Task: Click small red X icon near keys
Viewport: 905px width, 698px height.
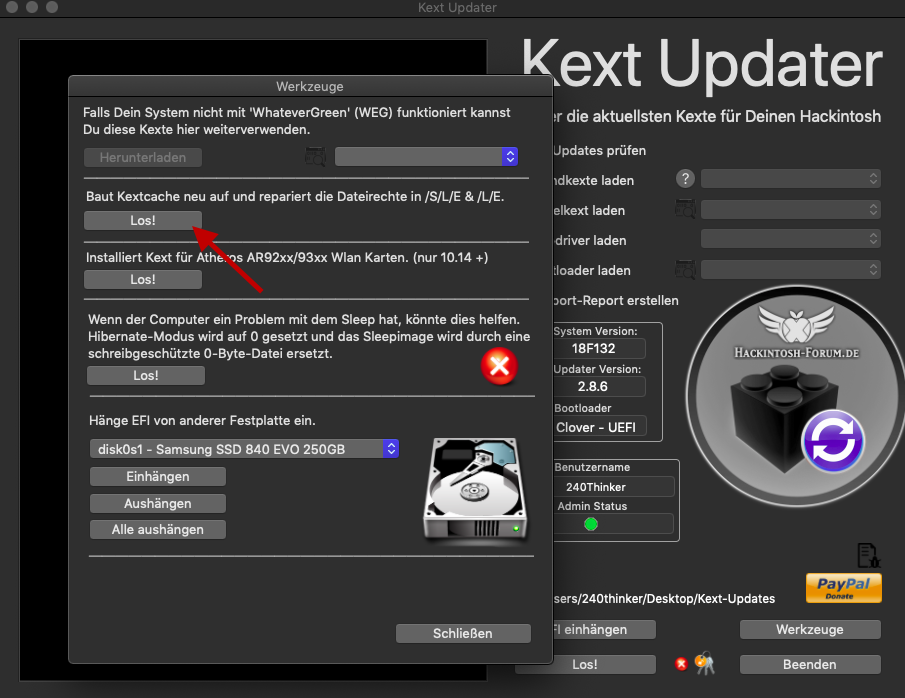Action: (x=681, y=664)
